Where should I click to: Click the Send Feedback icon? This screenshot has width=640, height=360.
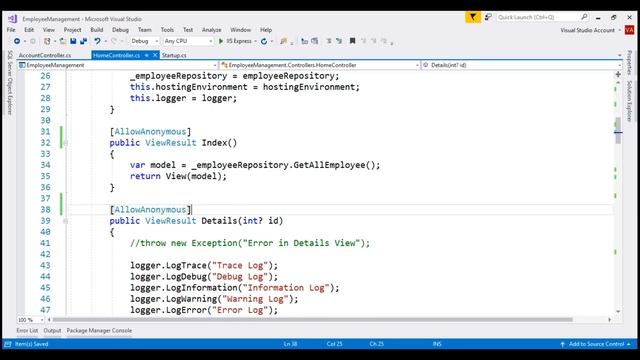point(488,17)
